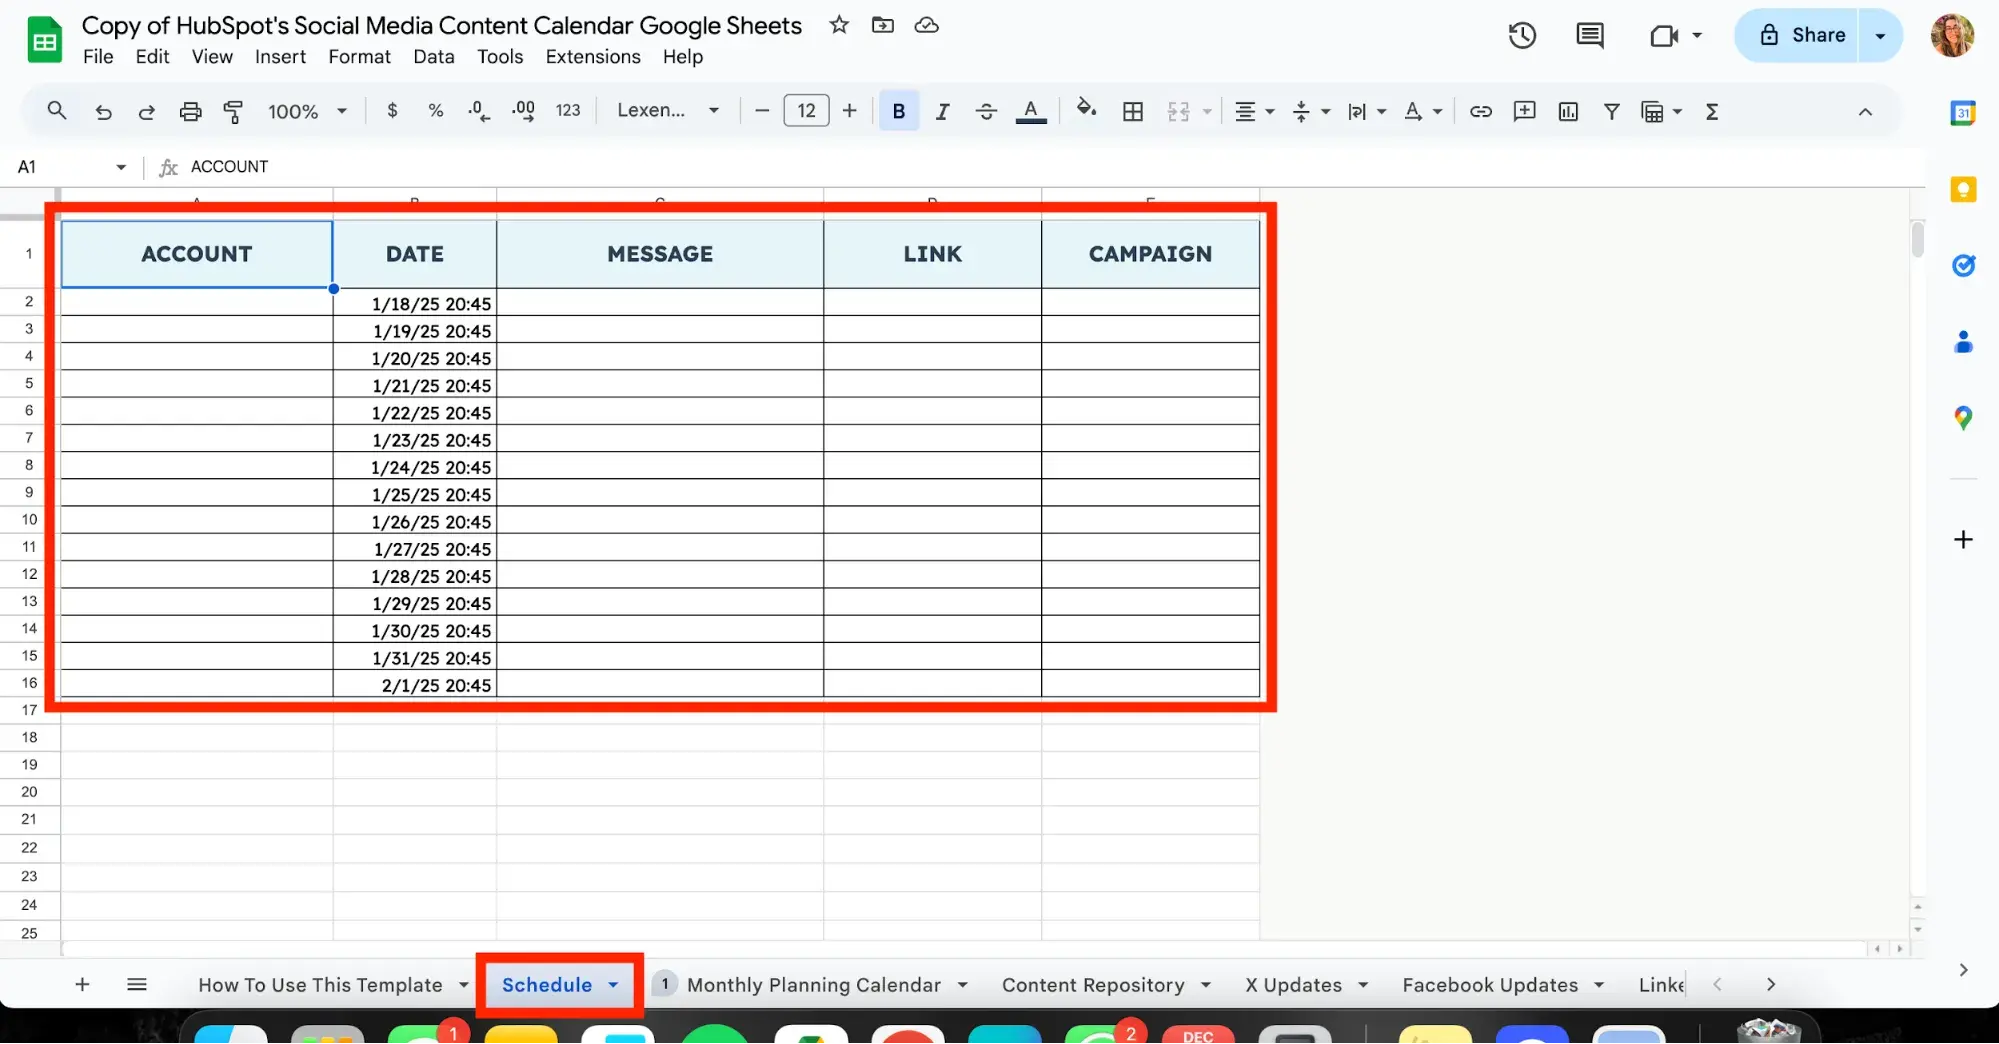Viewport: 1999px width, 1044px height.
Task: Decrease font size minus button
Action: coord(762,111)
